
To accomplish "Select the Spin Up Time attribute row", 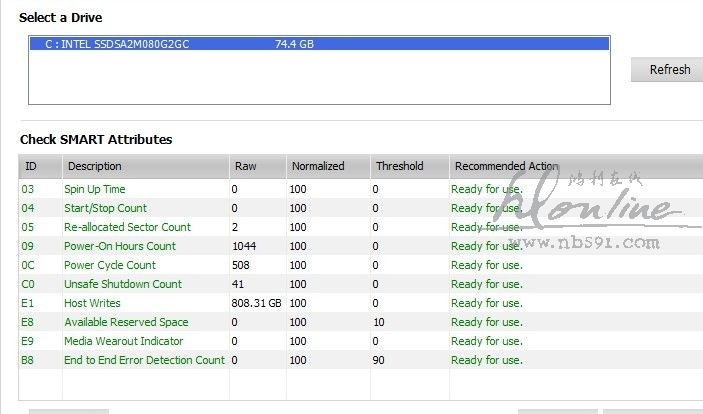I will 95,189.
